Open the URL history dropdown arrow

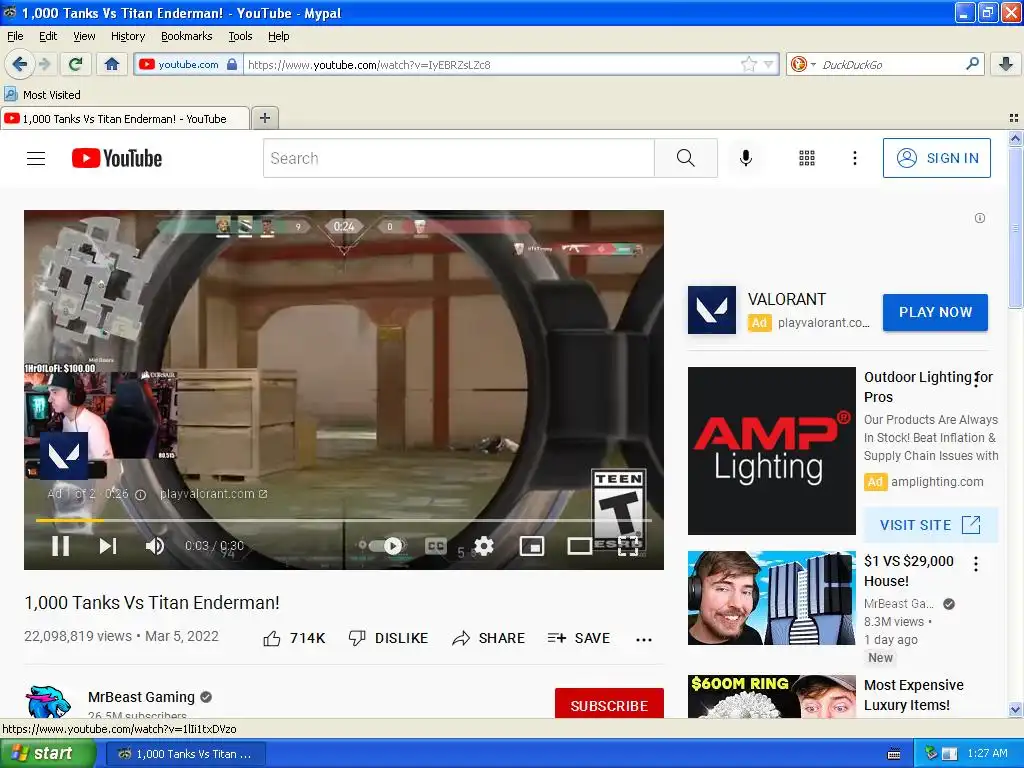pyautogui.click(x=769, y=64)
